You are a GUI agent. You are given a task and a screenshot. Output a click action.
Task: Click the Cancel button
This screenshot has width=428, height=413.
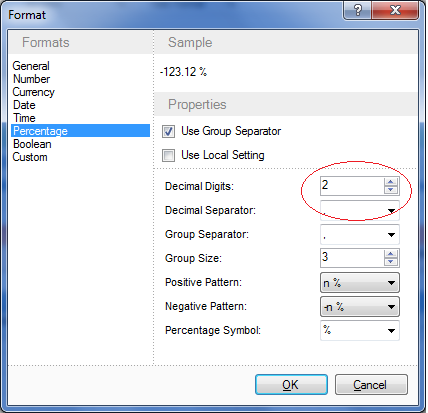click(371, 385)
